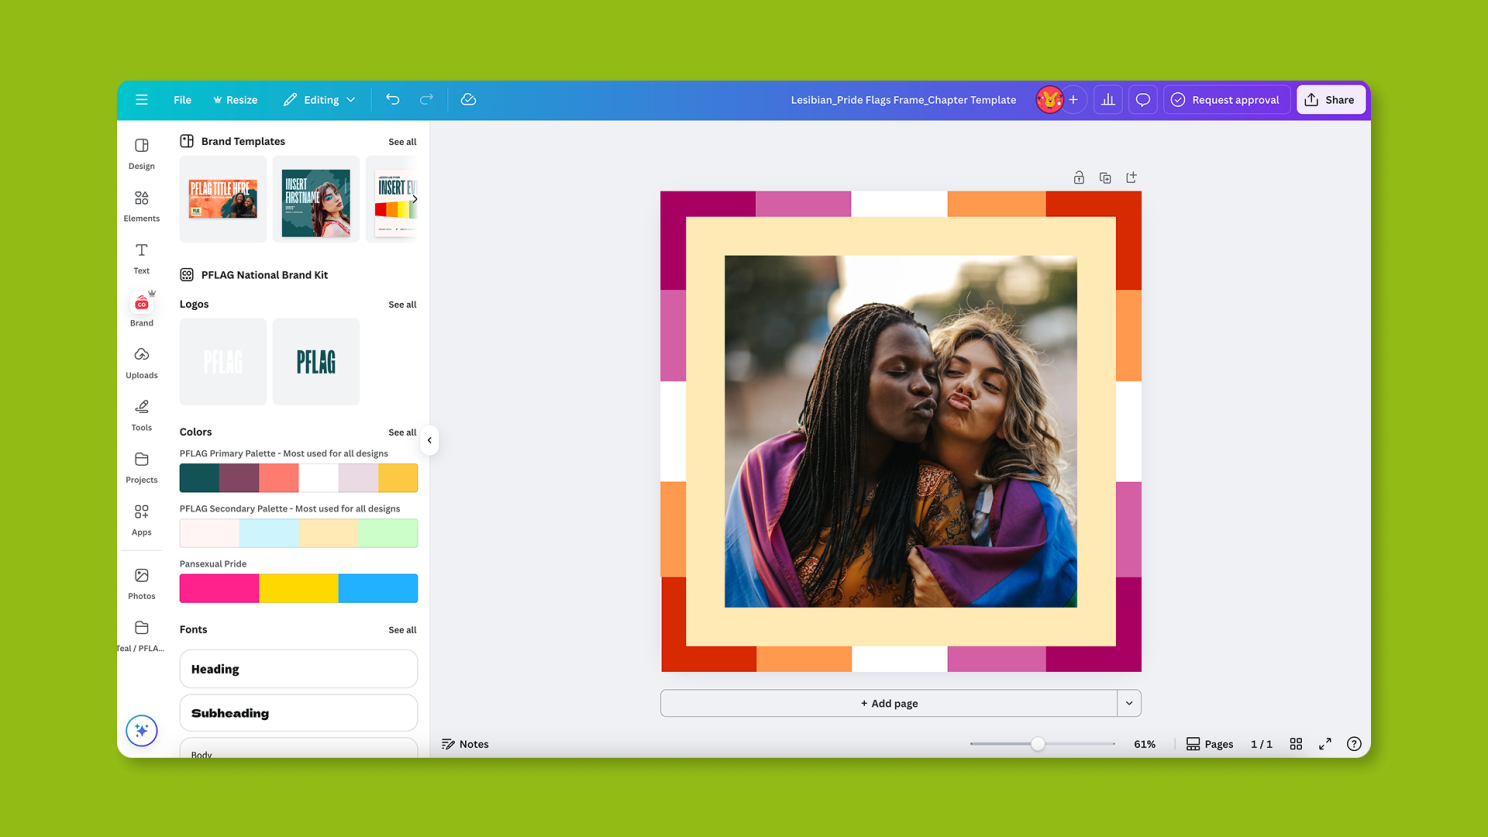The image size is (1488, 837).
Task: Select the pink Pansexual Pride color swatch
Action: (219, 588)
